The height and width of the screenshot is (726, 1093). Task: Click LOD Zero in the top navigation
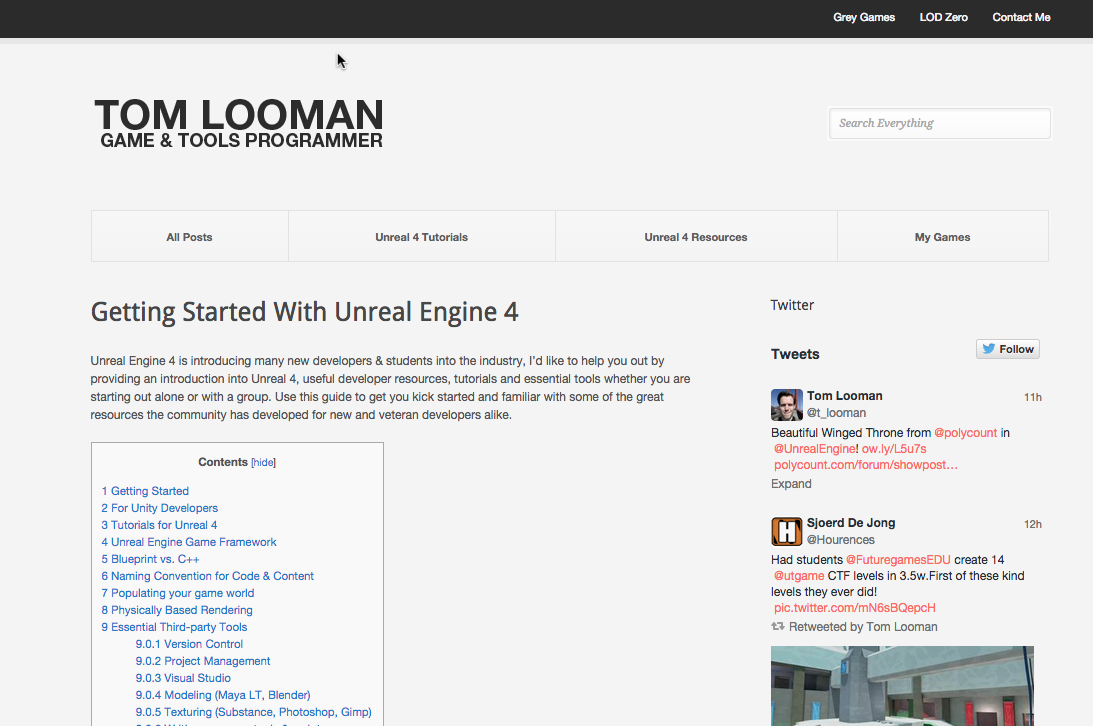(x=943, y=17)
